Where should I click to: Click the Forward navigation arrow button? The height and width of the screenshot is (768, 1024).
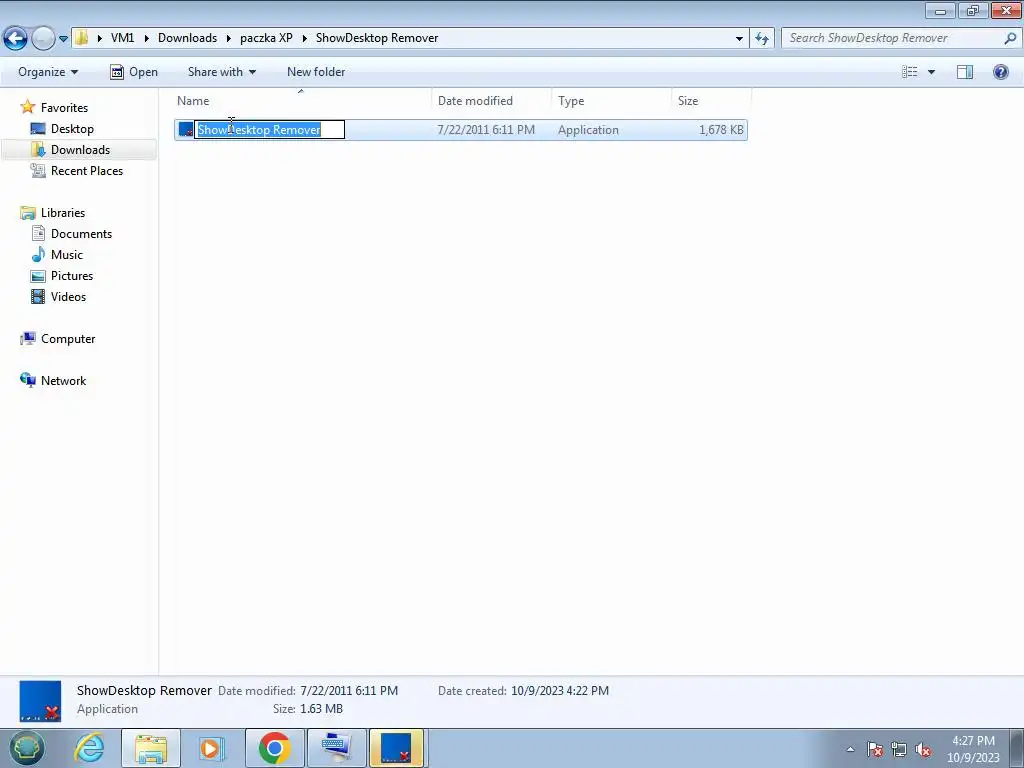43,39
